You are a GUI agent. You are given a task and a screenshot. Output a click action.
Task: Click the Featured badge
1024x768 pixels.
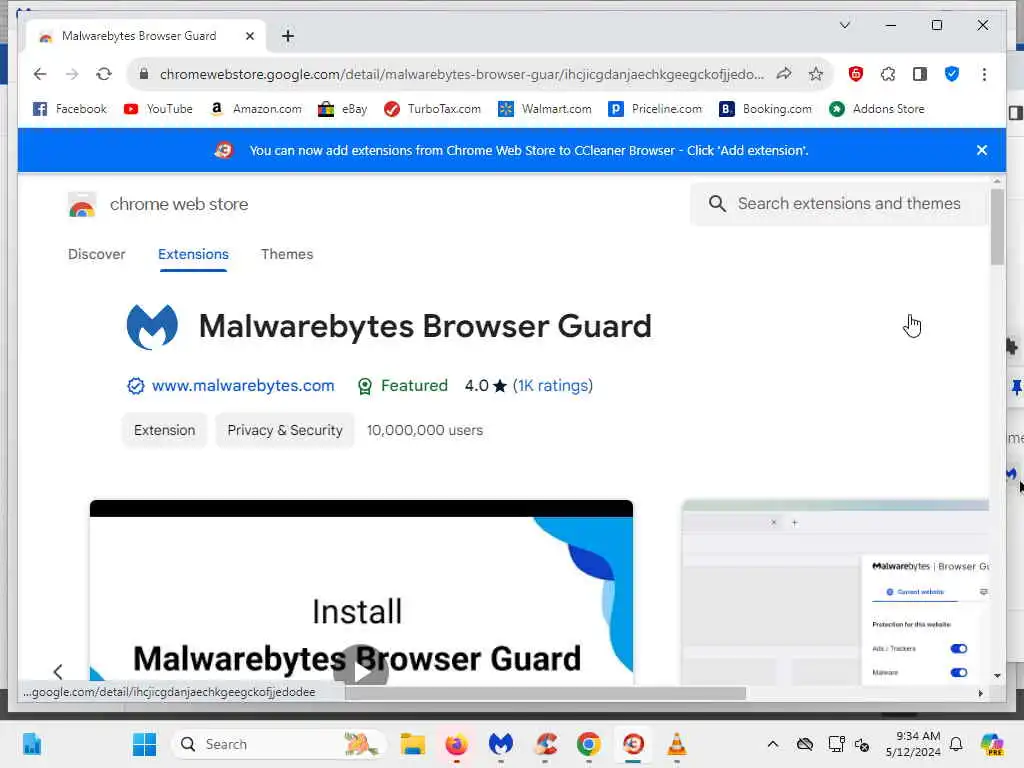pos(402,386)
